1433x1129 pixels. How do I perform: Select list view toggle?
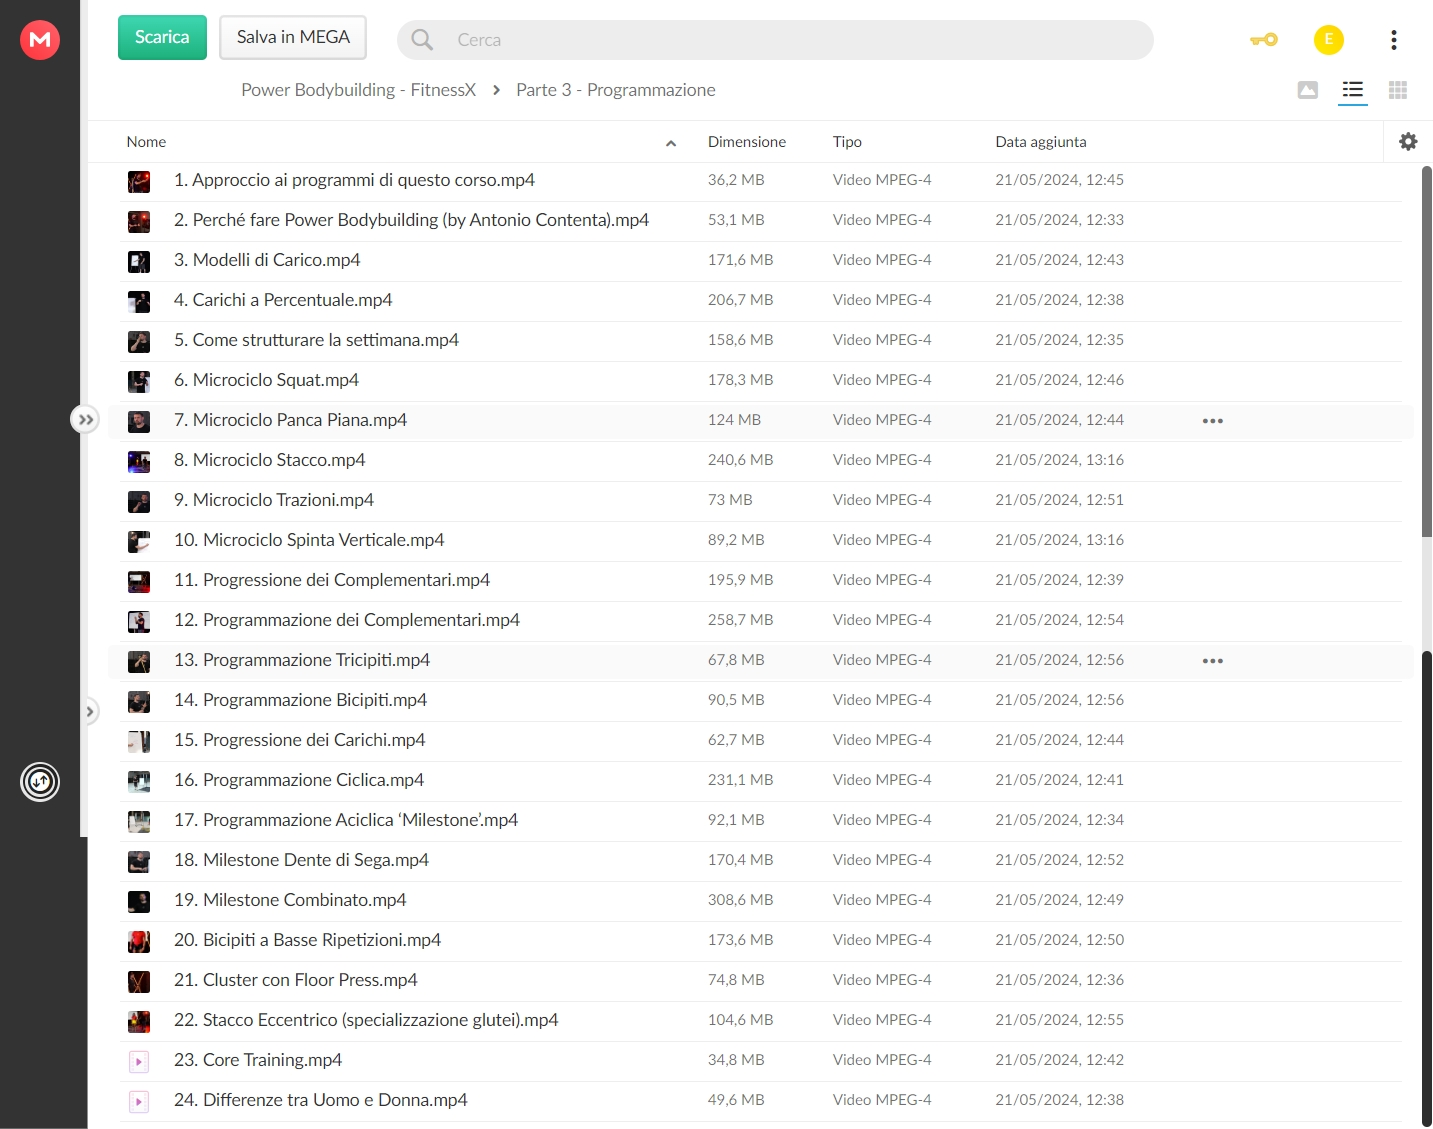coord(1353,90)
